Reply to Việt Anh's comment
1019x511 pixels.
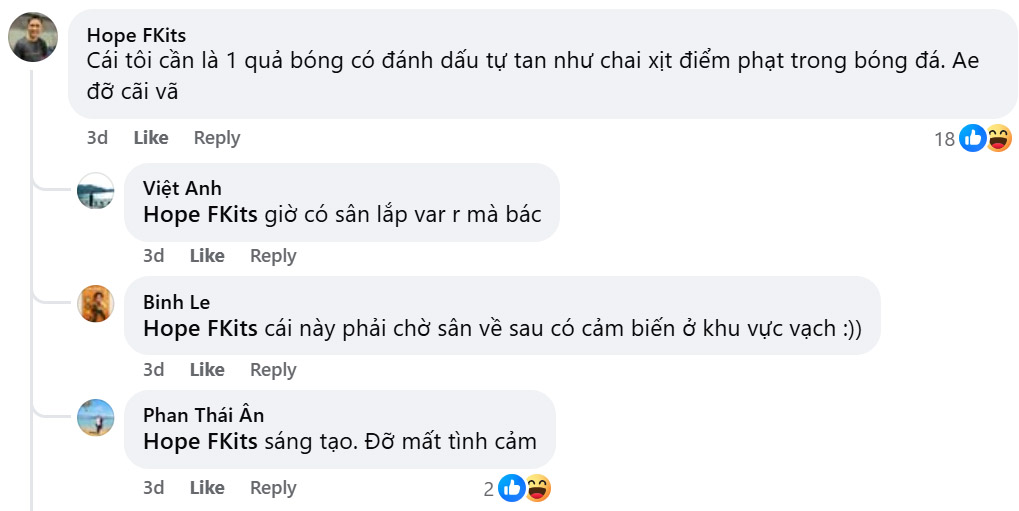point(273,256)
